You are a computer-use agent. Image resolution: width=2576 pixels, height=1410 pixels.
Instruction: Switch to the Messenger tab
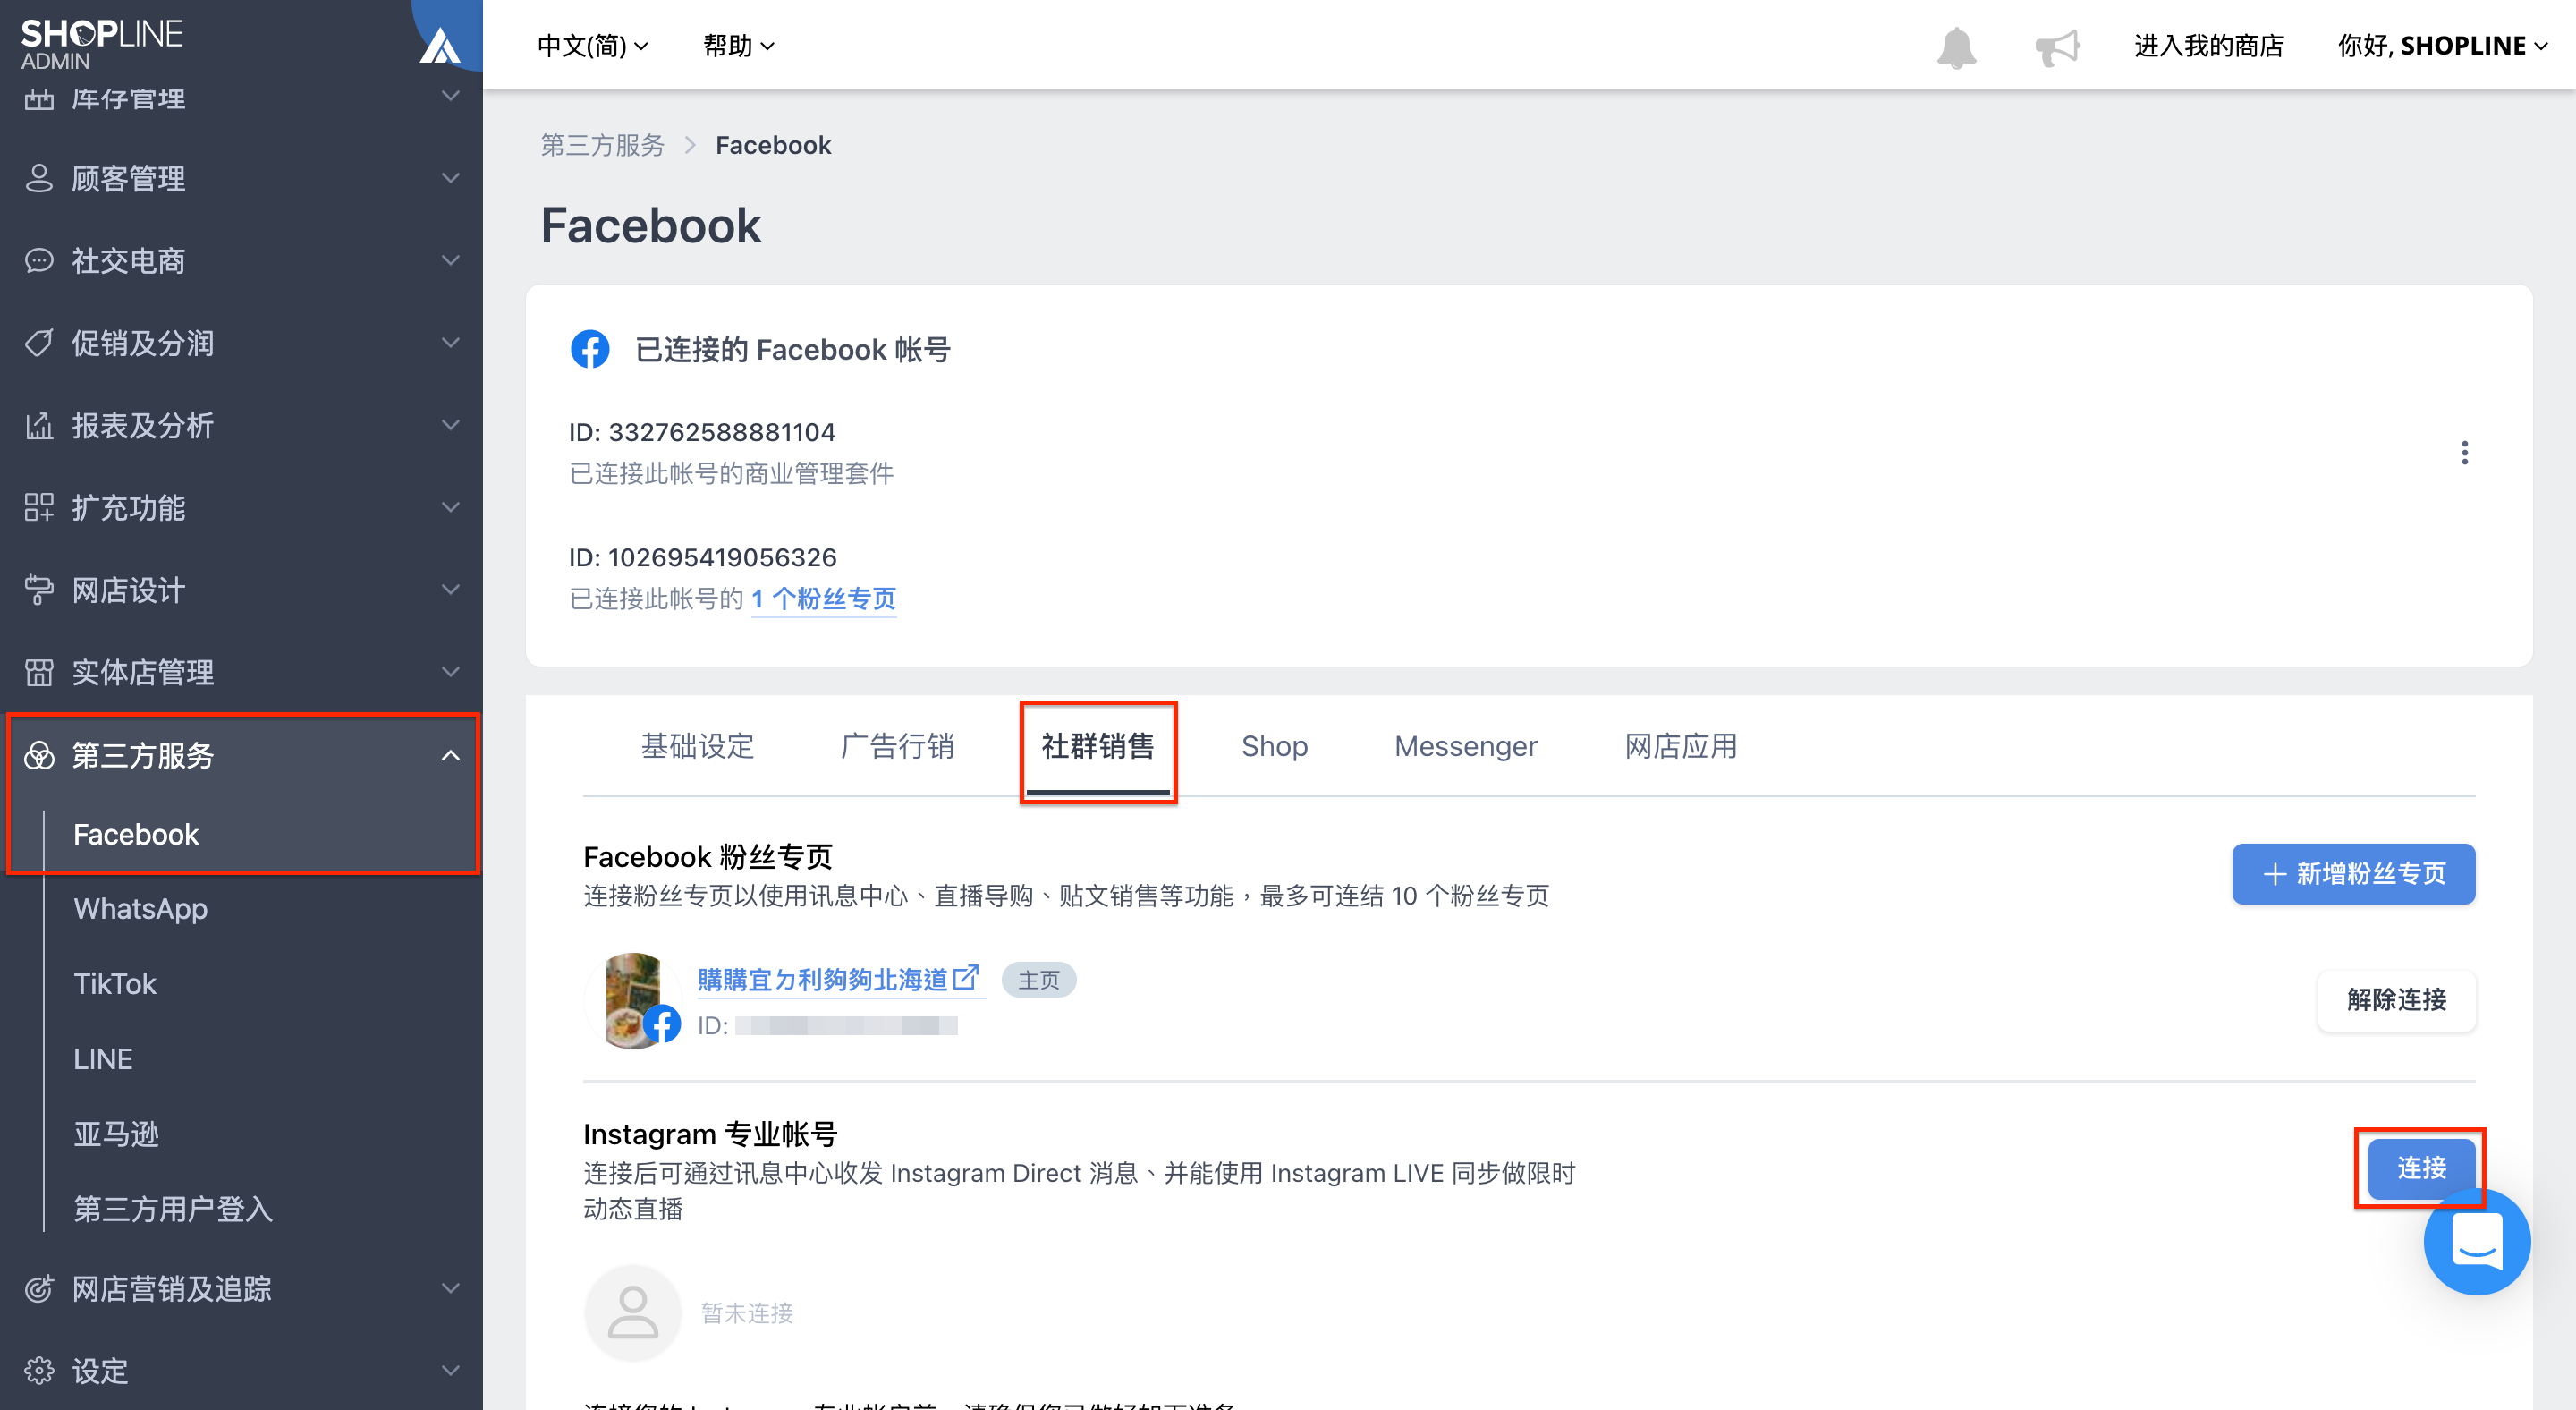tap(1464, 746)
